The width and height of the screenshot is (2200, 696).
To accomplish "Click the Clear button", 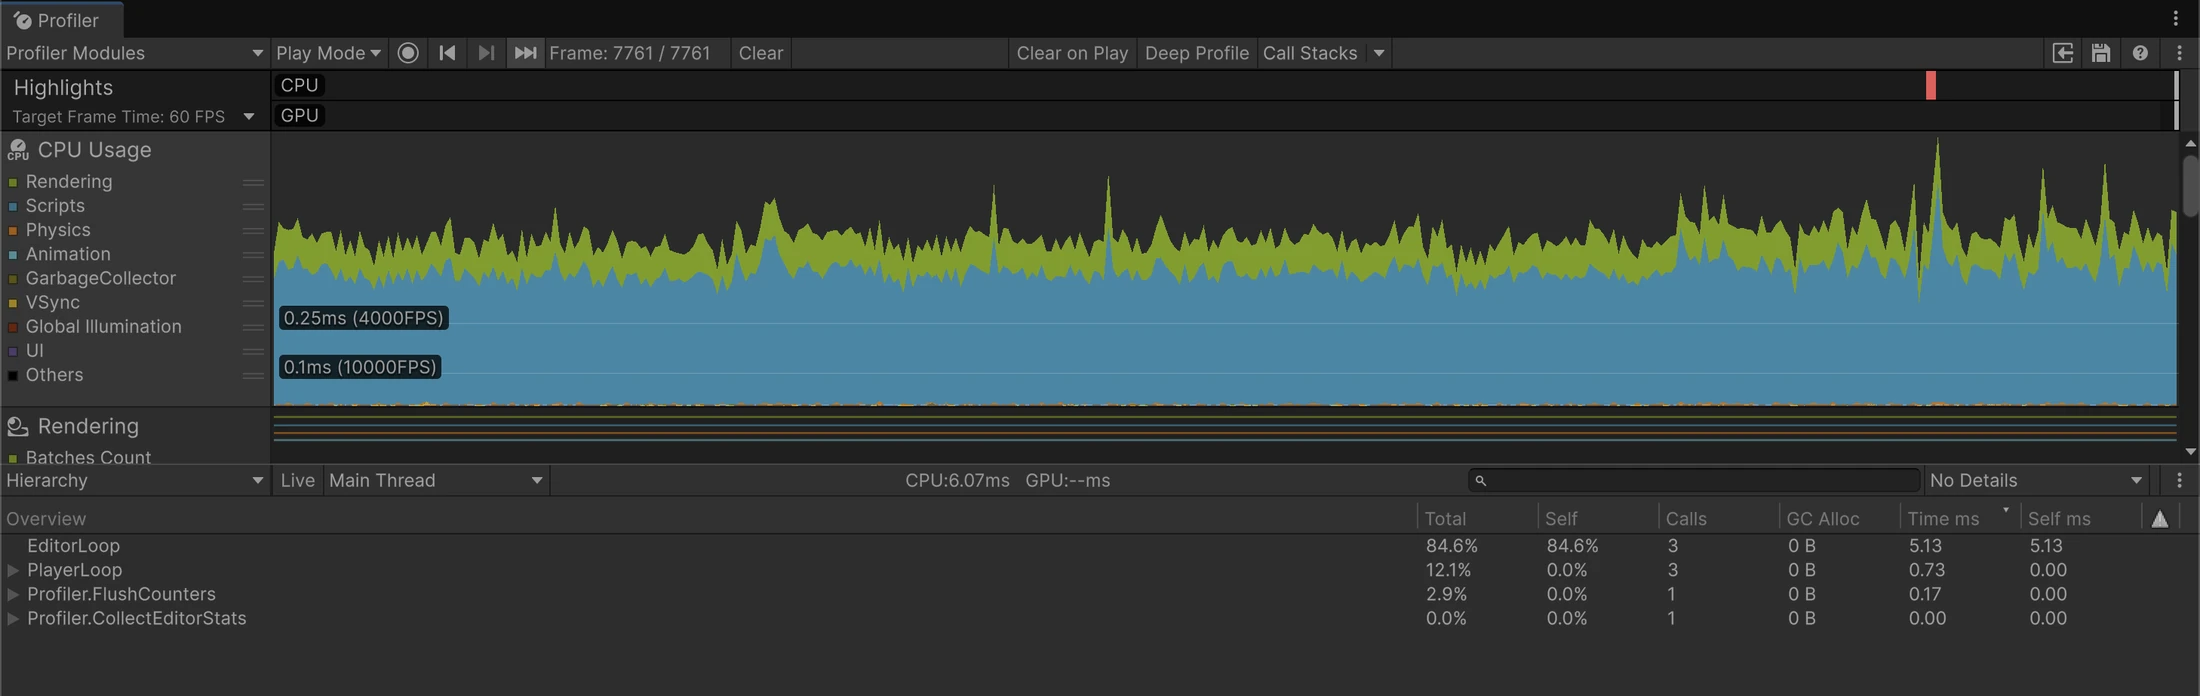I will [761, 53].
